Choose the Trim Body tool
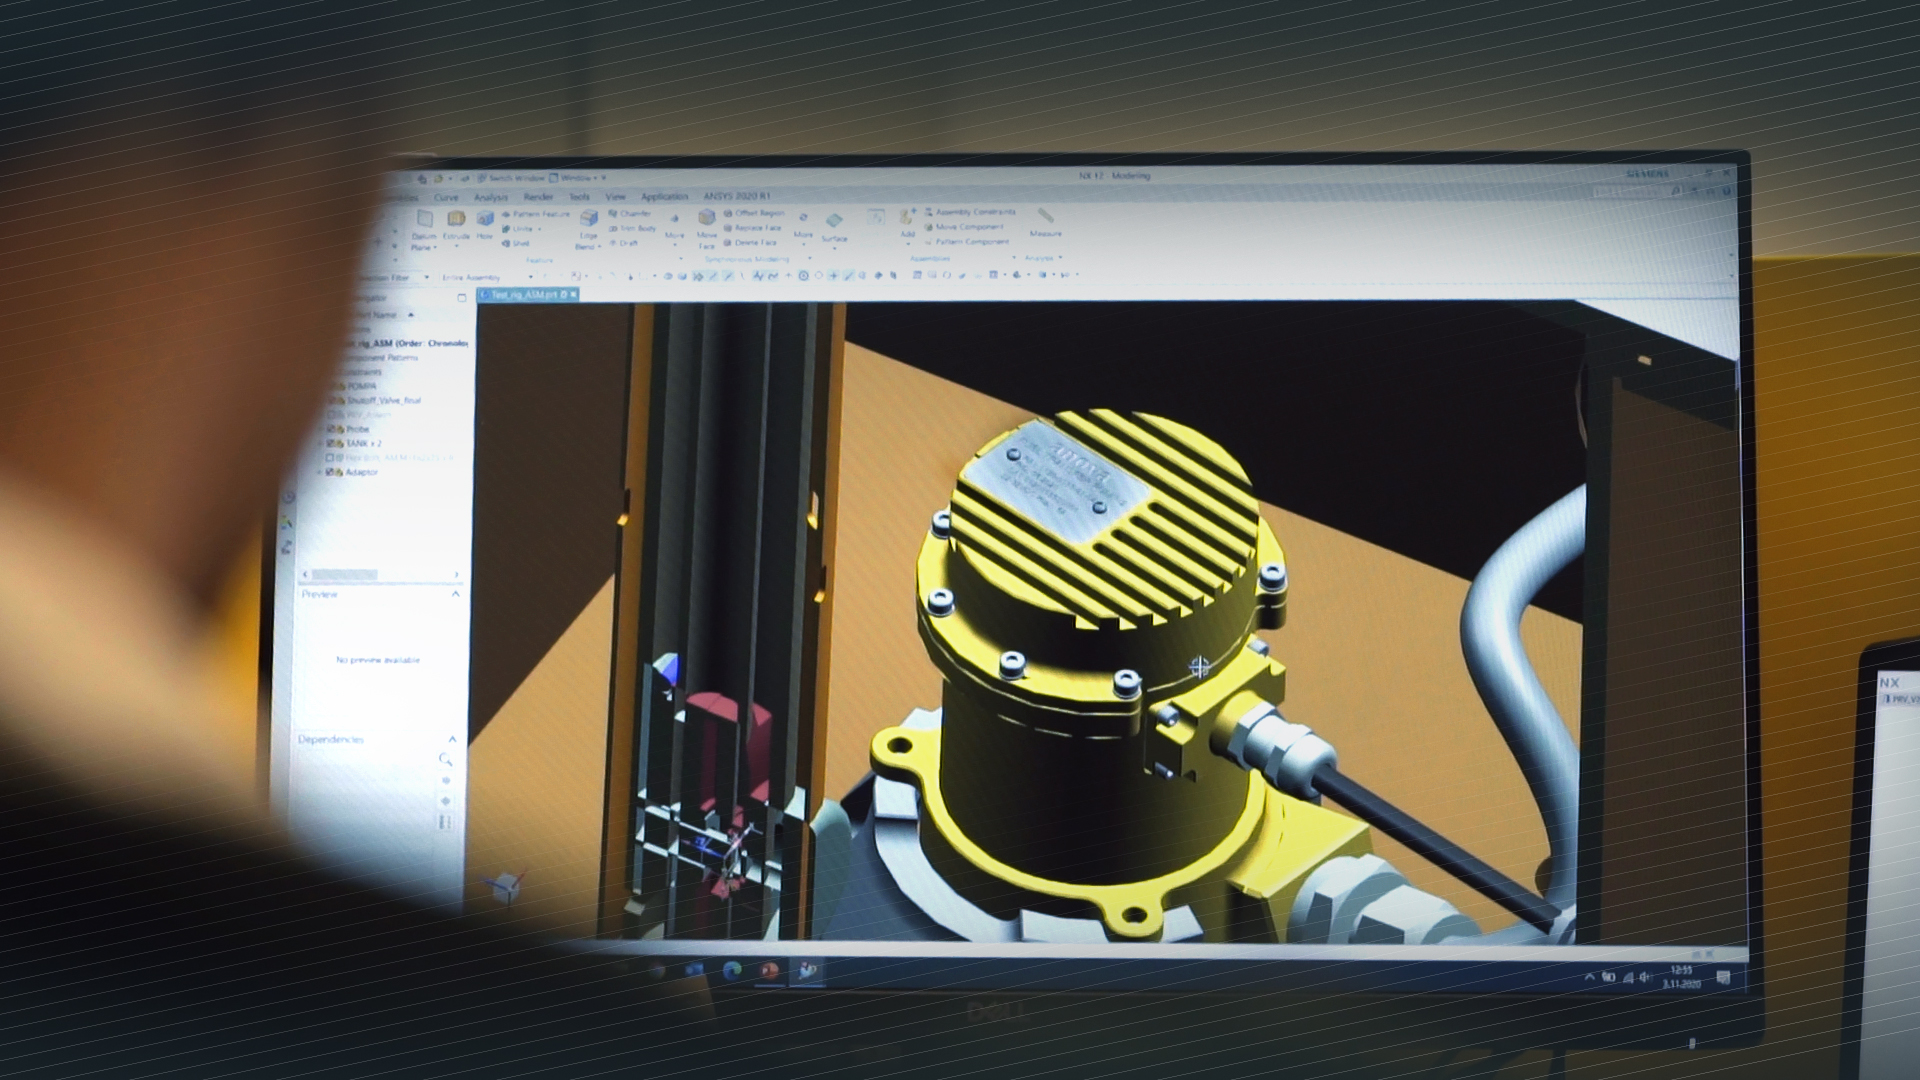The height and width of the screenshot is (1080, 1920). 633,228
